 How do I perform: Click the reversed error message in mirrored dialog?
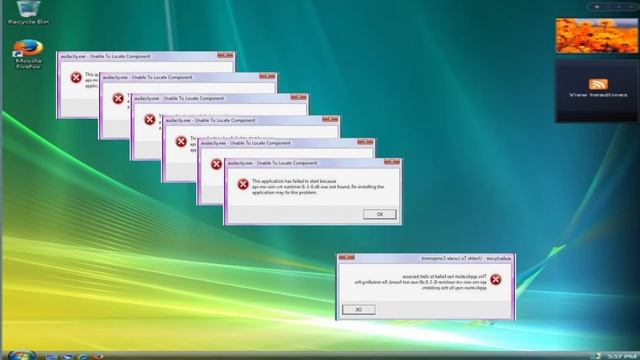tap(421, 282)
